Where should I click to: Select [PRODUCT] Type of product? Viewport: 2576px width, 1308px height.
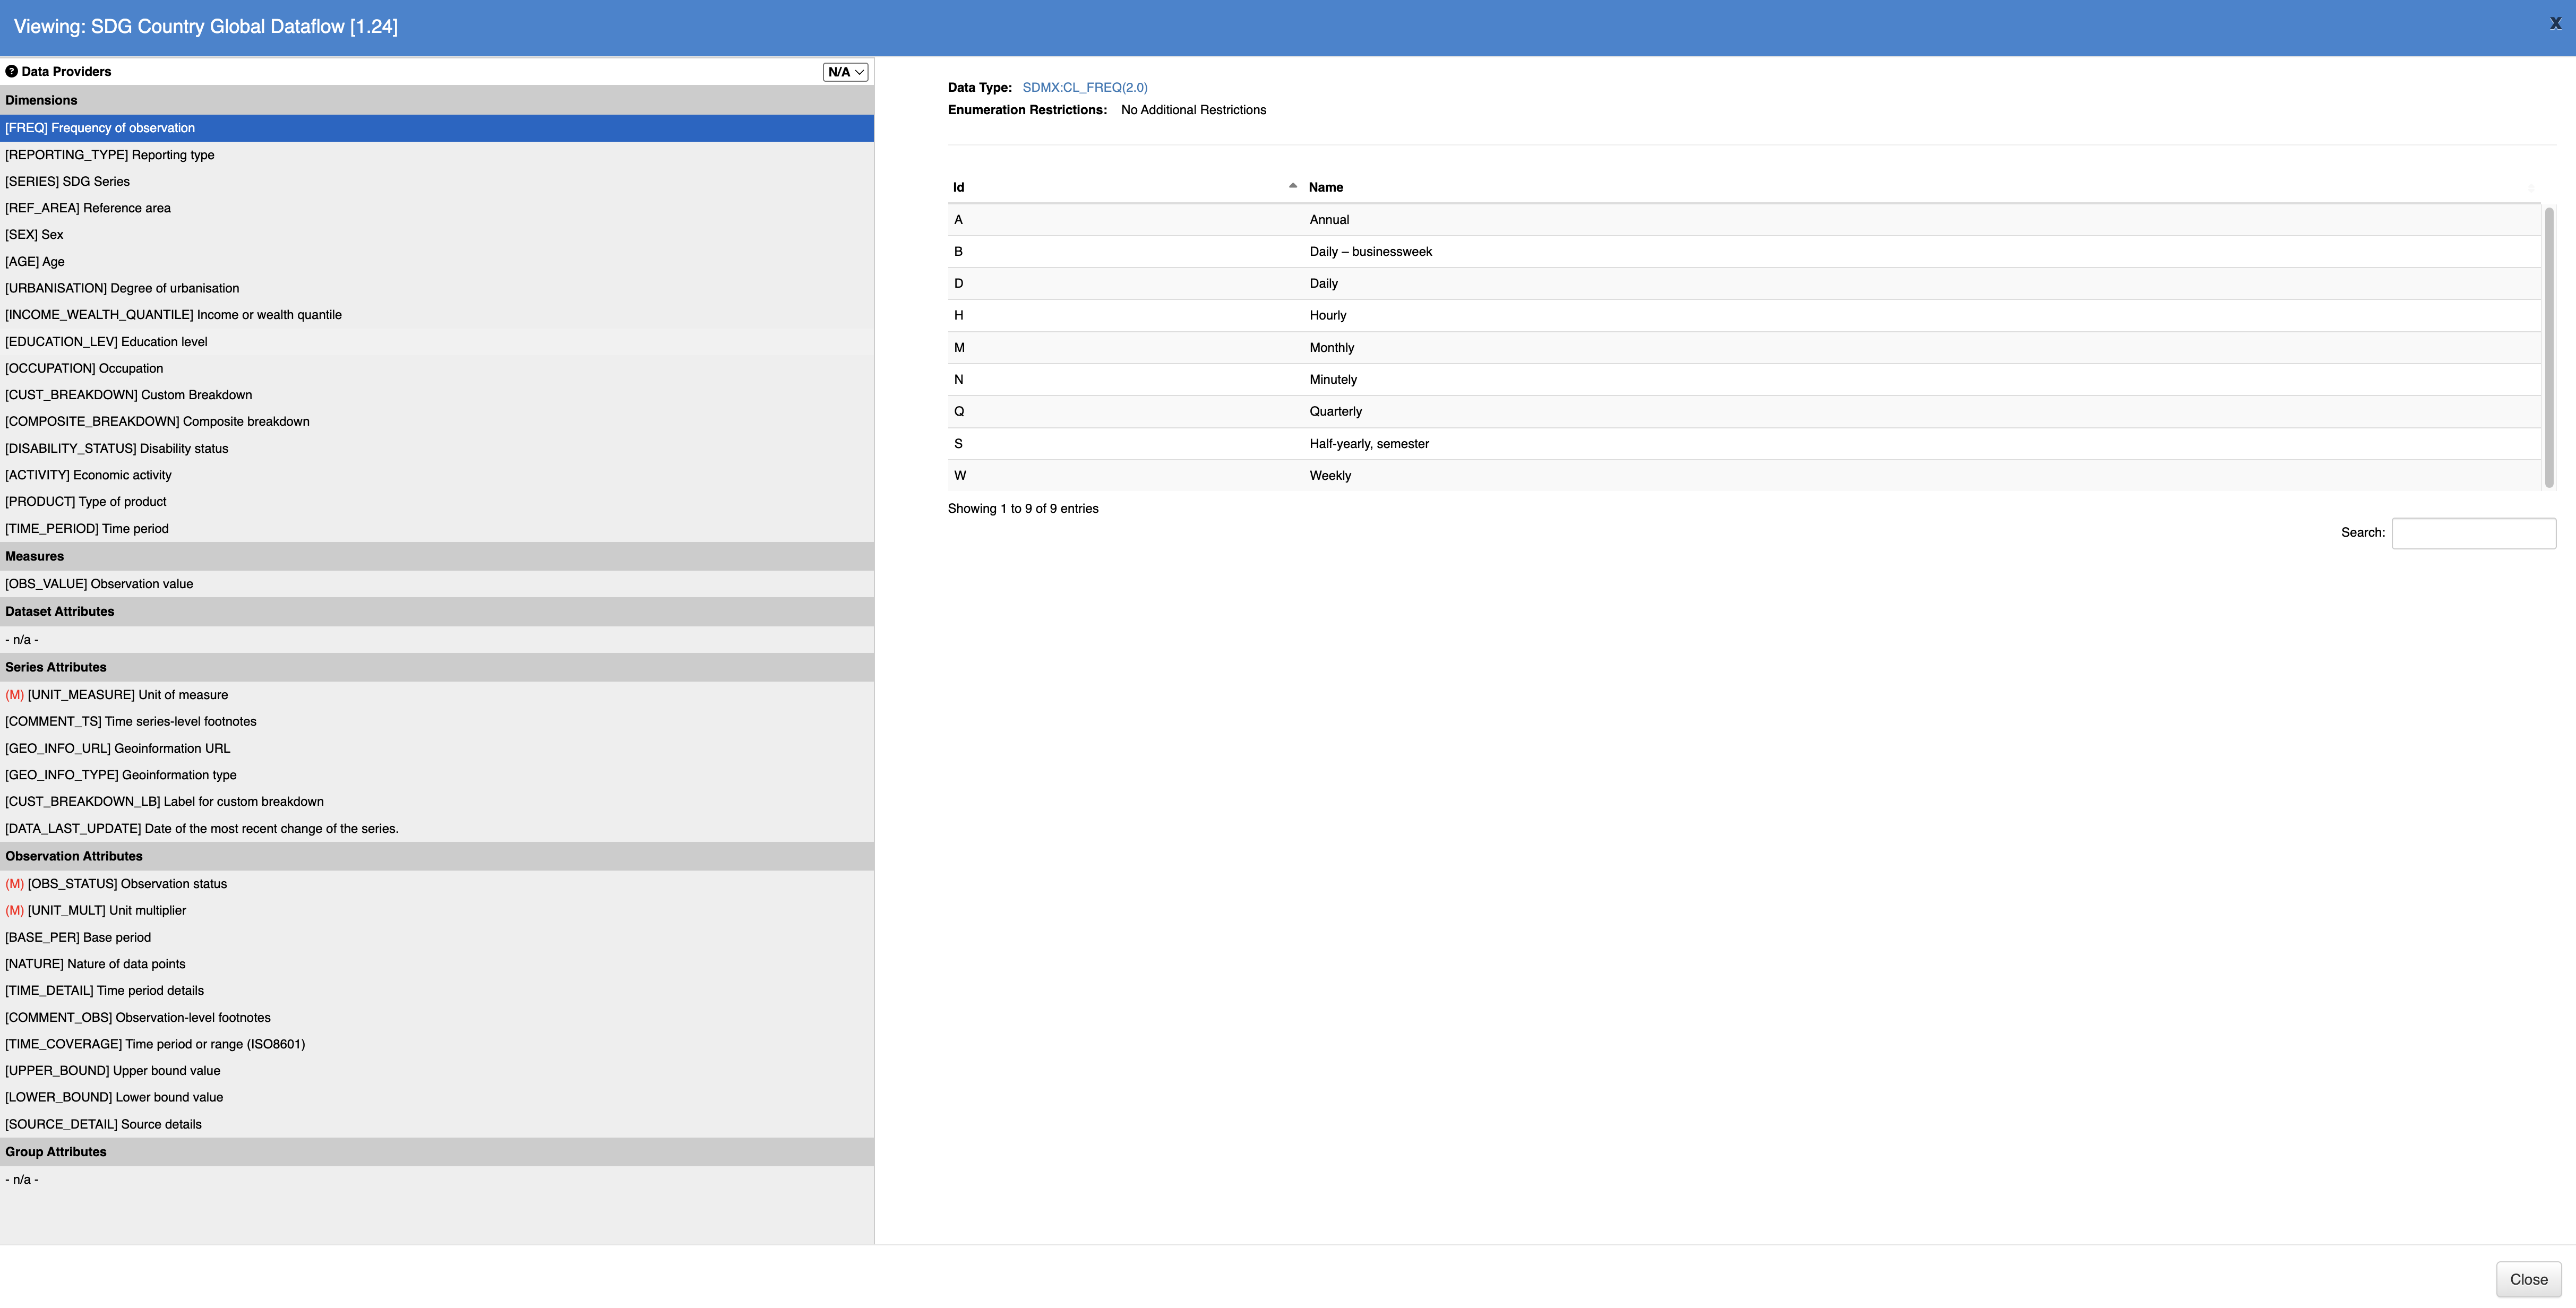pos(437,501)
